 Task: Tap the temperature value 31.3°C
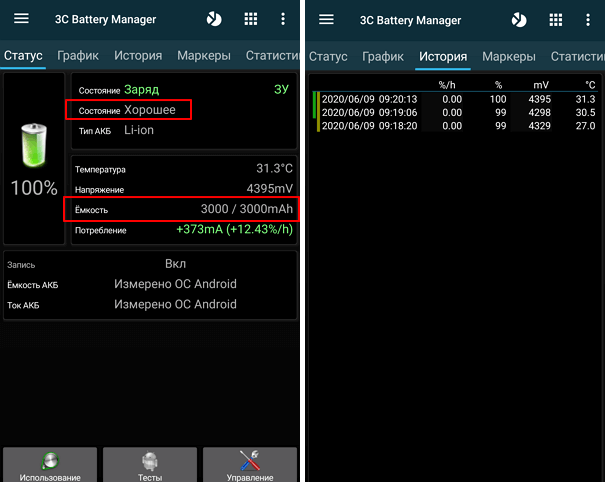(x=274, y=168)
